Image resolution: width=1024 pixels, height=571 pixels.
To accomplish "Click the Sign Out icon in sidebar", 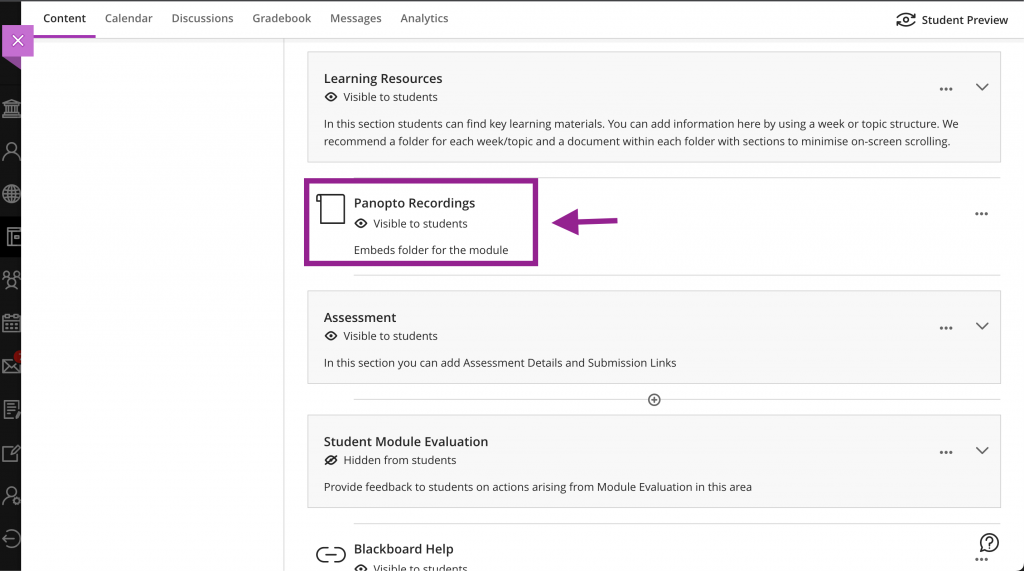I will click(11, 539).
